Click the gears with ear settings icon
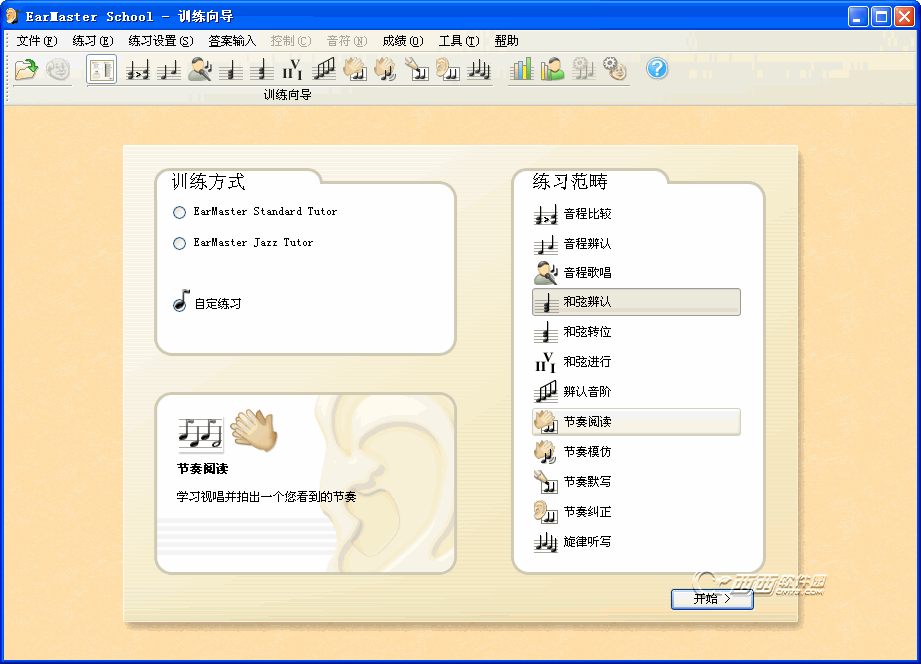 pyautogui.click(x=614, y=69)
